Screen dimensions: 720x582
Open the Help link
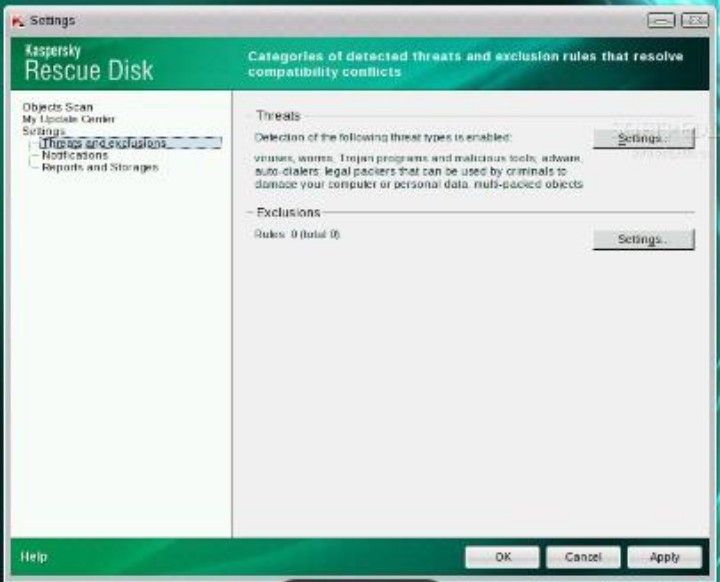point(34,557)
